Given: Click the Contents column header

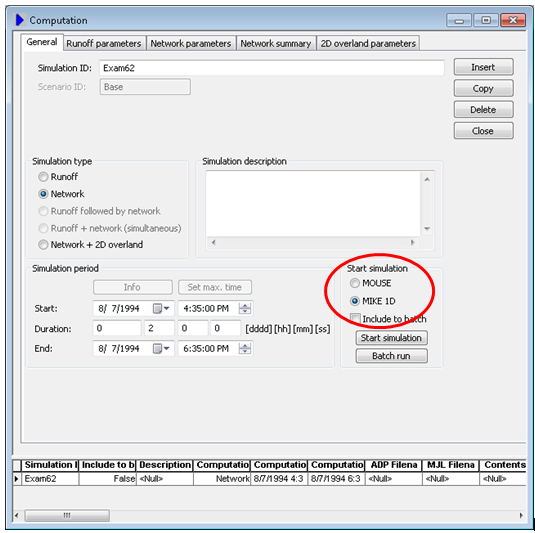Looking at the screenshot, I should (x=504, y=465).
